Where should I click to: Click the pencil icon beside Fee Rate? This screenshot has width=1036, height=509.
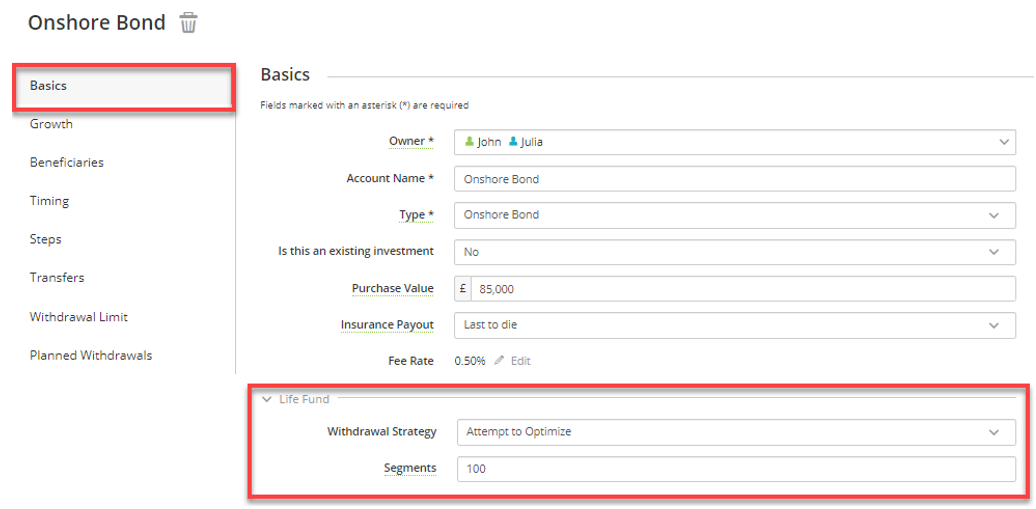tap(500, 361)
